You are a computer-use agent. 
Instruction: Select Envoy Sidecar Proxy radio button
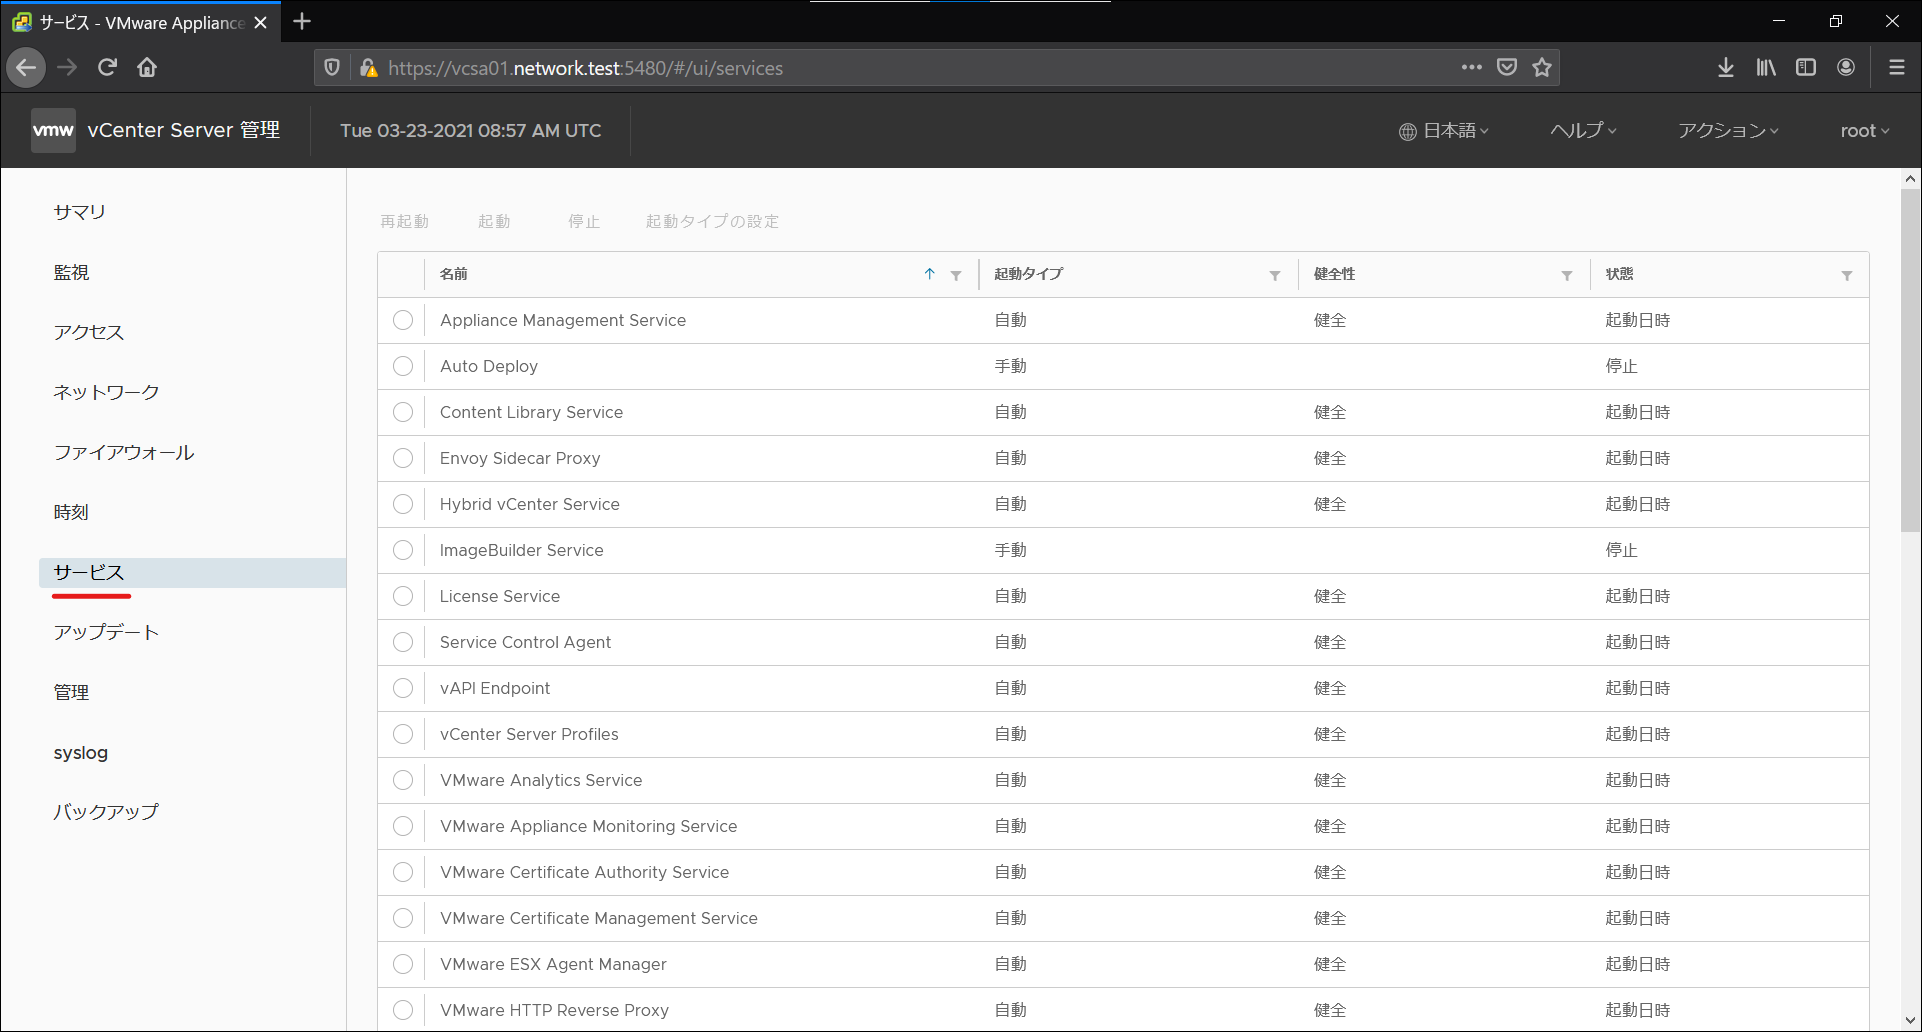(x=403, y=458)
